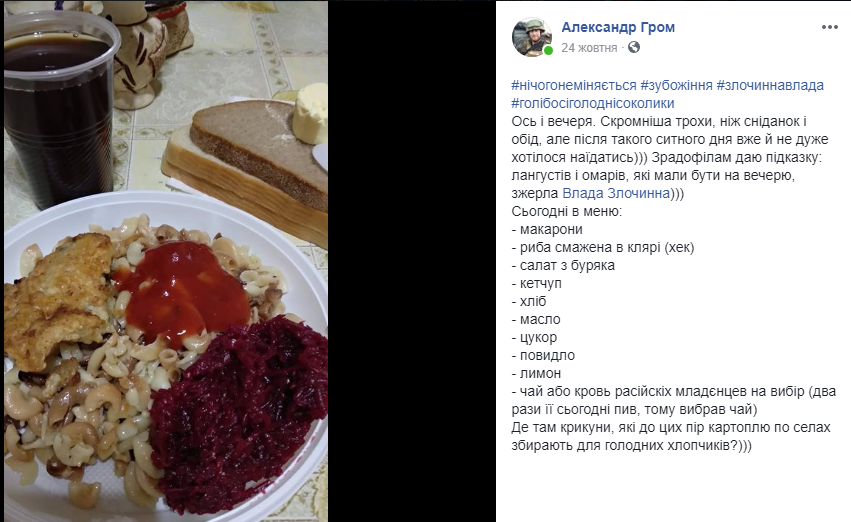Open the #нічогонеміняється hashtag
The image size is (851, 522).
574,85
